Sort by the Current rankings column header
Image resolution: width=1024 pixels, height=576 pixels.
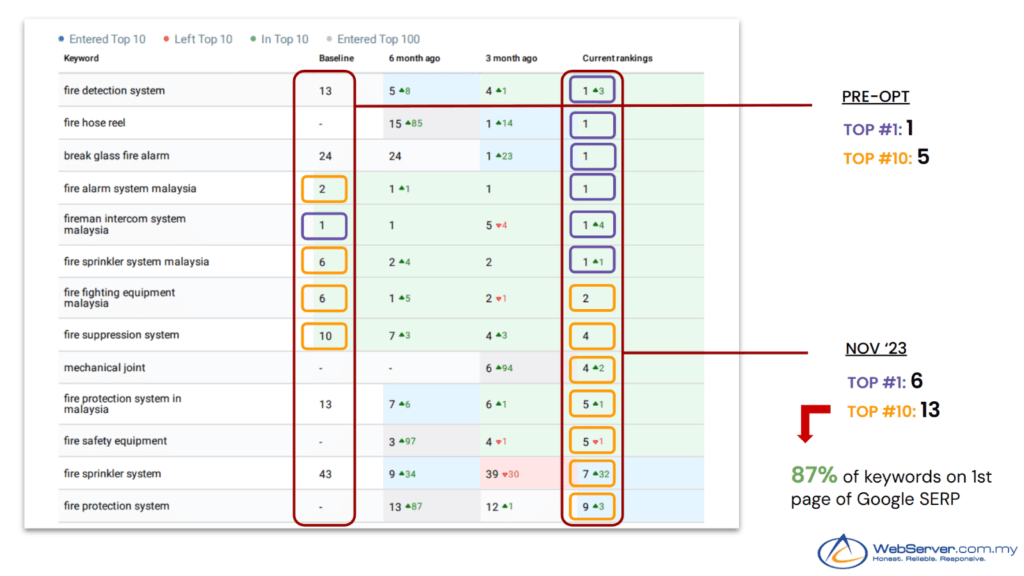tap(617, 59)
